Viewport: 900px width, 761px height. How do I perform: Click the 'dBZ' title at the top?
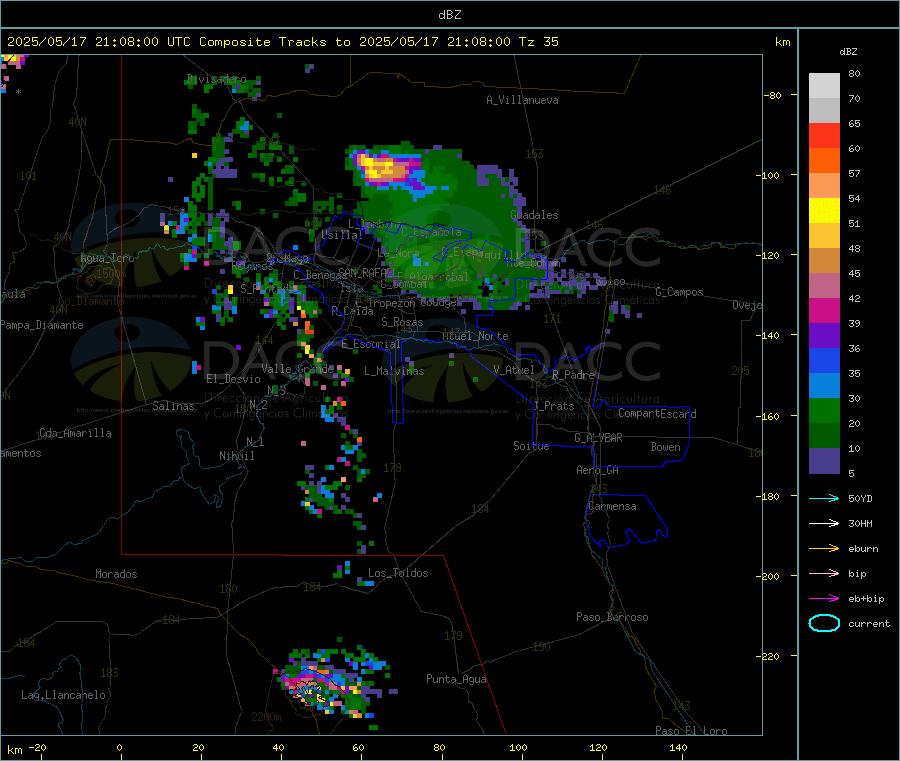(449, 15)
